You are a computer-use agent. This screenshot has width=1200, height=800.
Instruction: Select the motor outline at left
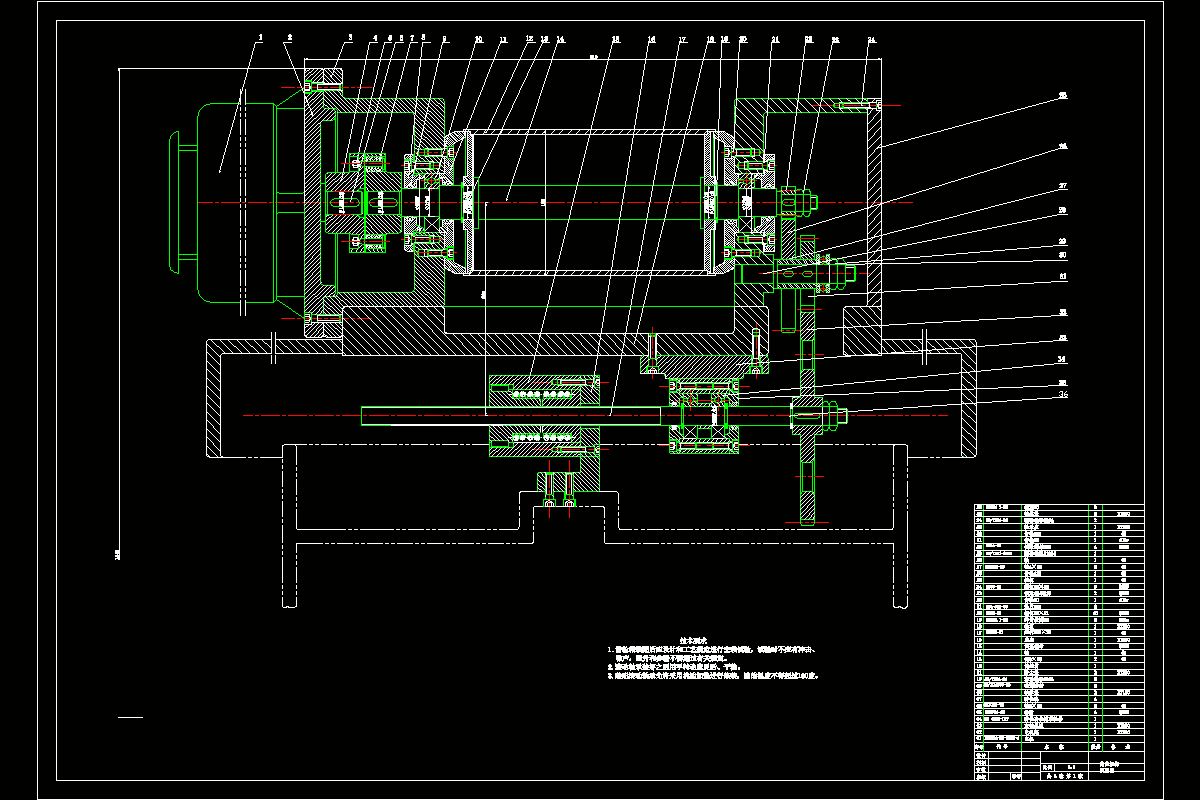(237, 202)
